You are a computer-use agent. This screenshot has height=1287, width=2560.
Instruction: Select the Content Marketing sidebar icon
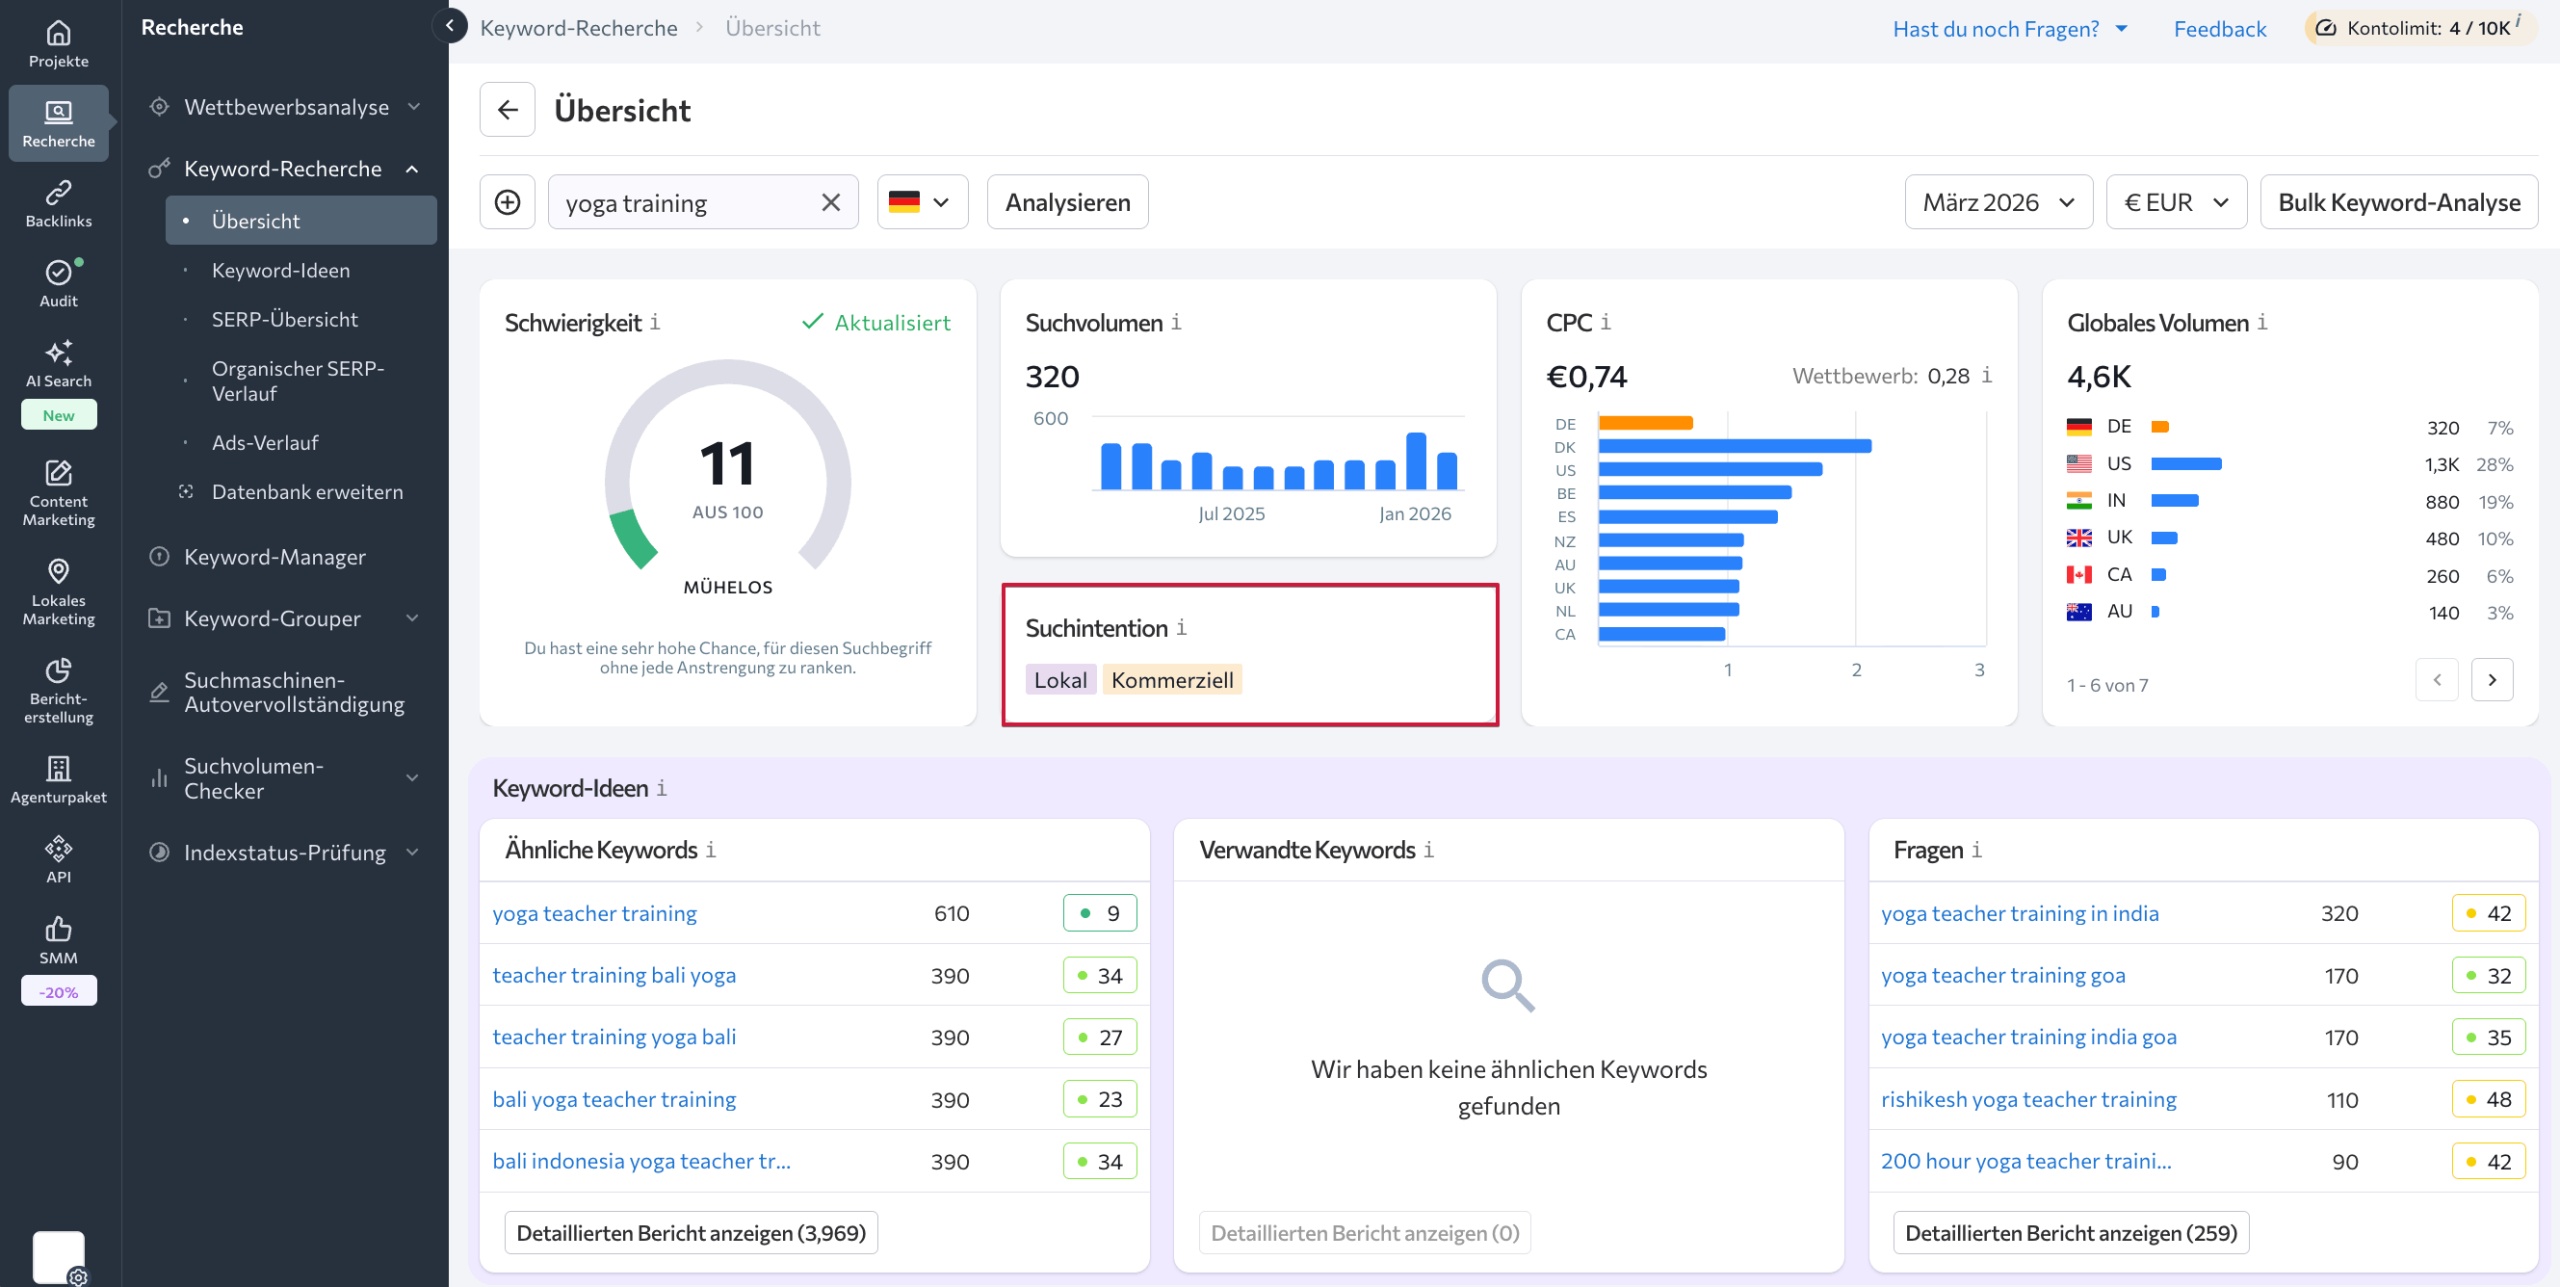[x=58, y=490]
